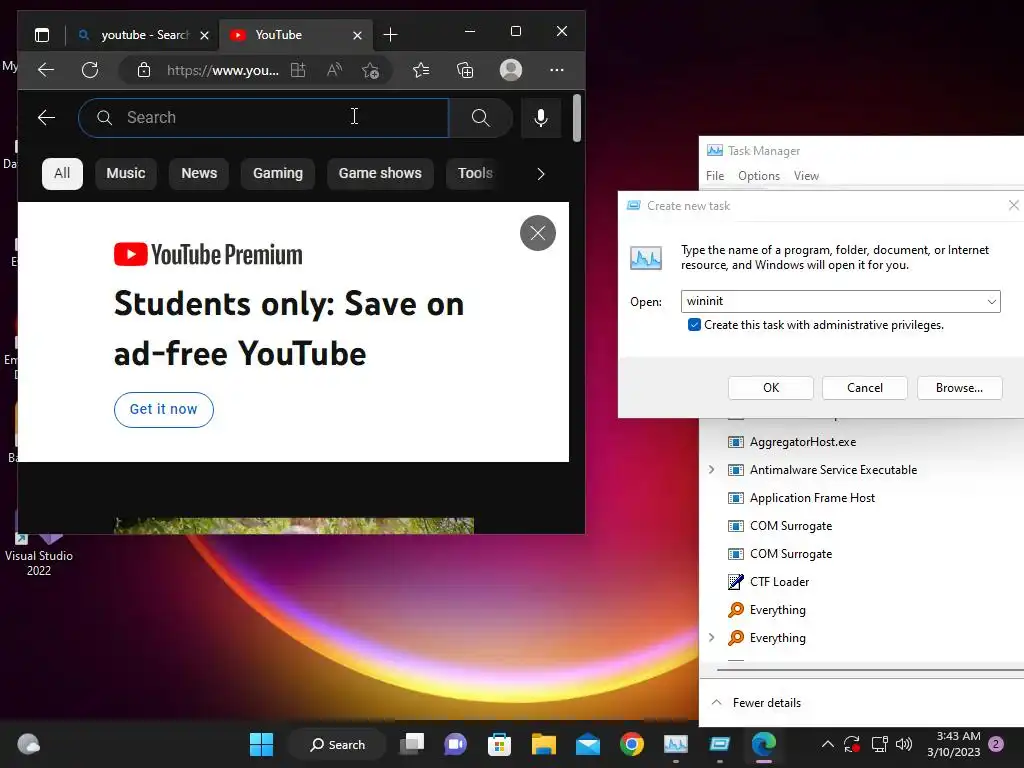Go back in the Edge browser toolbar

pyautogui.click(x=46, y=70)
